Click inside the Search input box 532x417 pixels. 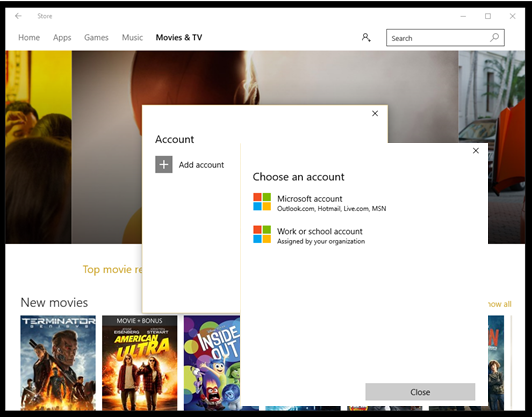(439, 38)
